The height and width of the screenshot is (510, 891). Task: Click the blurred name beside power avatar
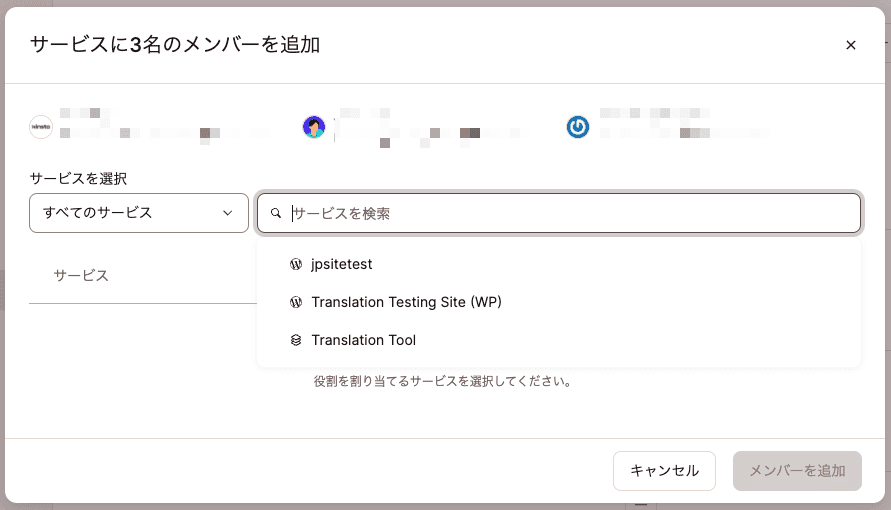coord(684,123)
